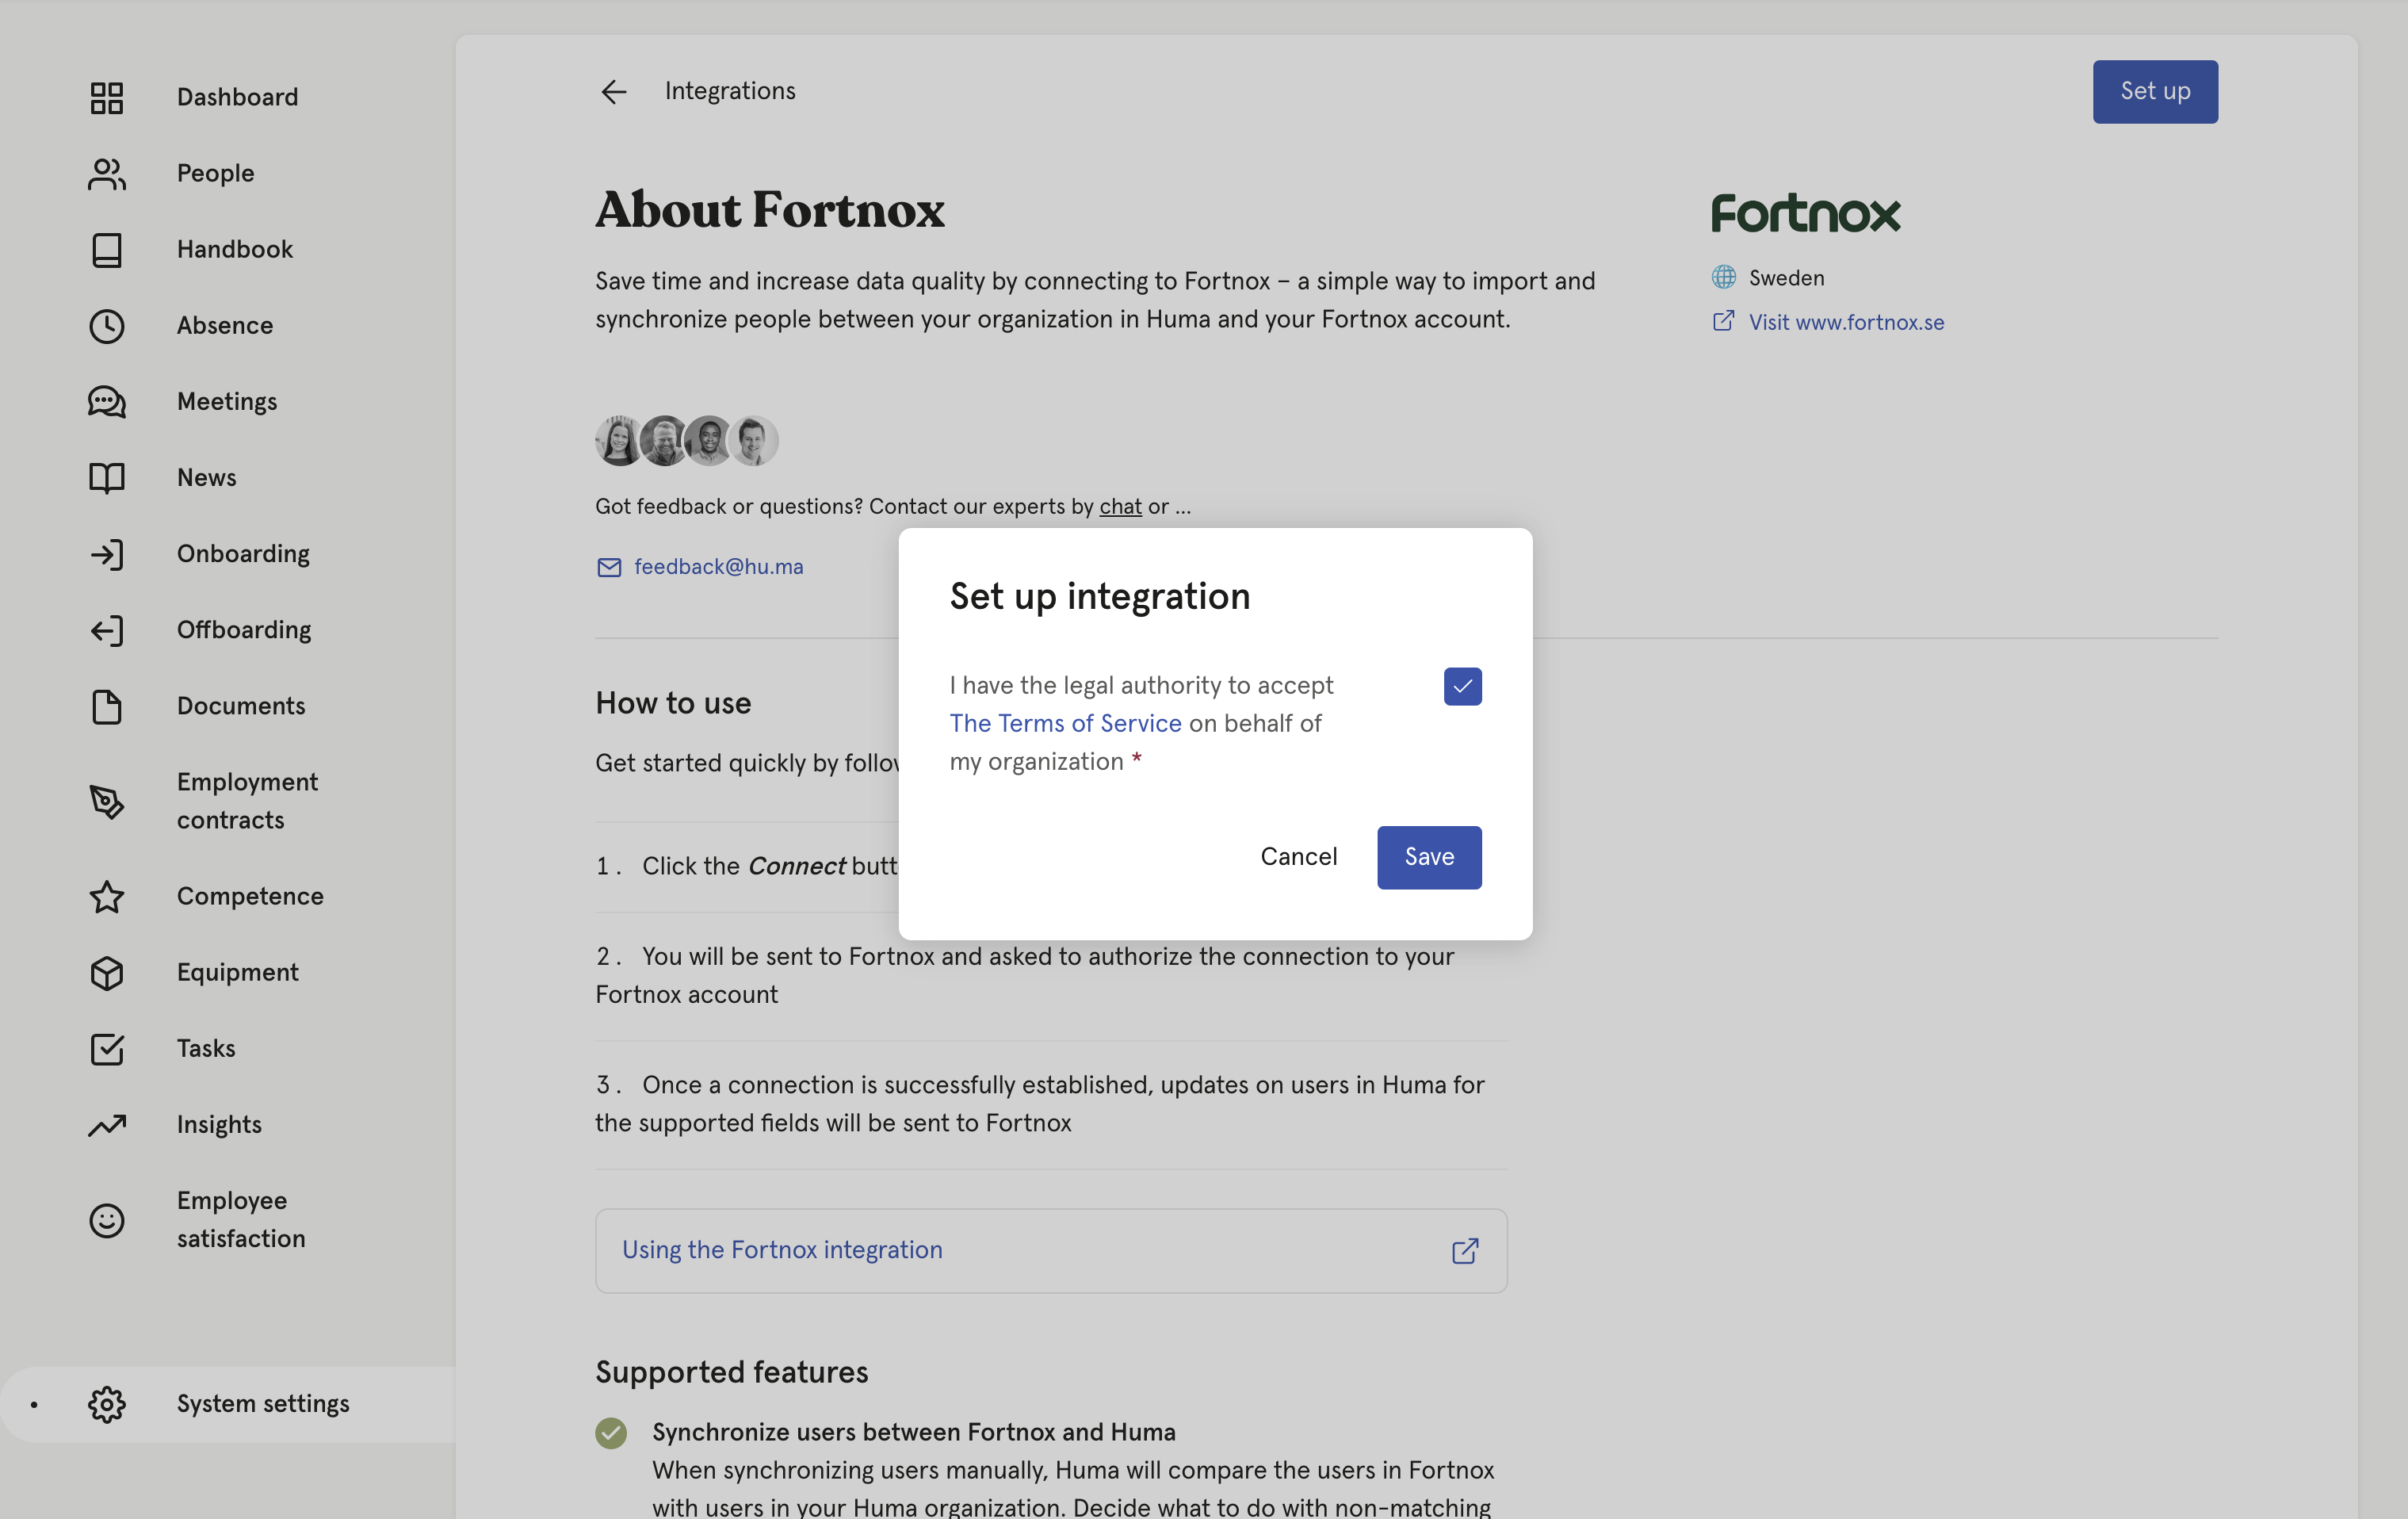This screenshot has height=1519, width=2408.
Task: Cancel the Set up integration dialog
Action: pos(1298,857)
